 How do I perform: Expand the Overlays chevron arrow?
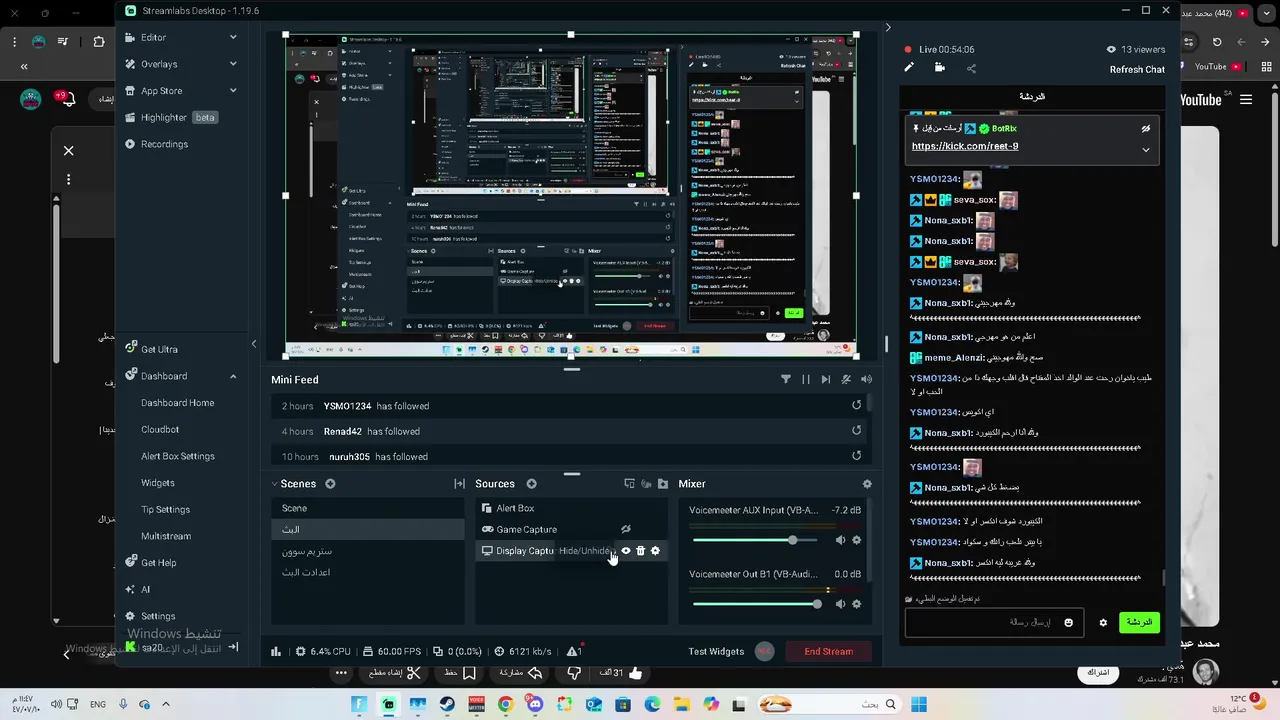click(x=233, y=64)
